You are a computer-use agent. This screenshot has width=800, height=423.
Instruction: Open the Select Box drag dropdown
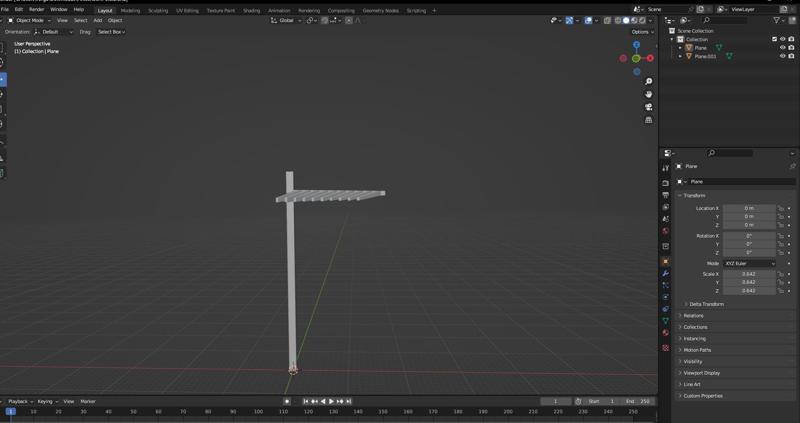point(111,32)
